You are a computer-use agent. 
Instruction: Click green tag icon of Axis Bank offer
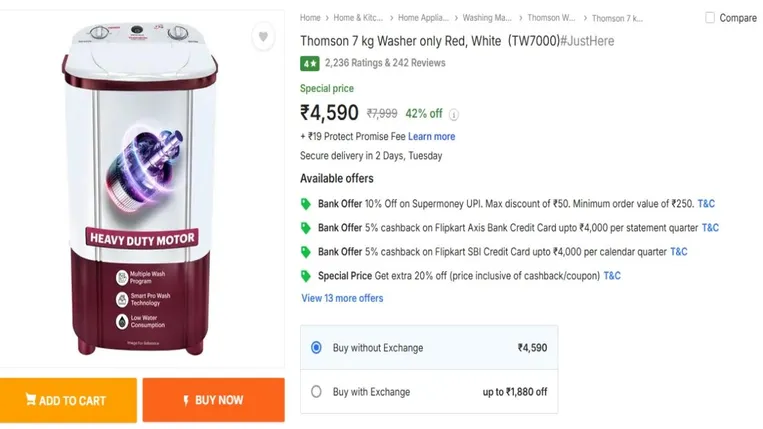tap(306, 228)
